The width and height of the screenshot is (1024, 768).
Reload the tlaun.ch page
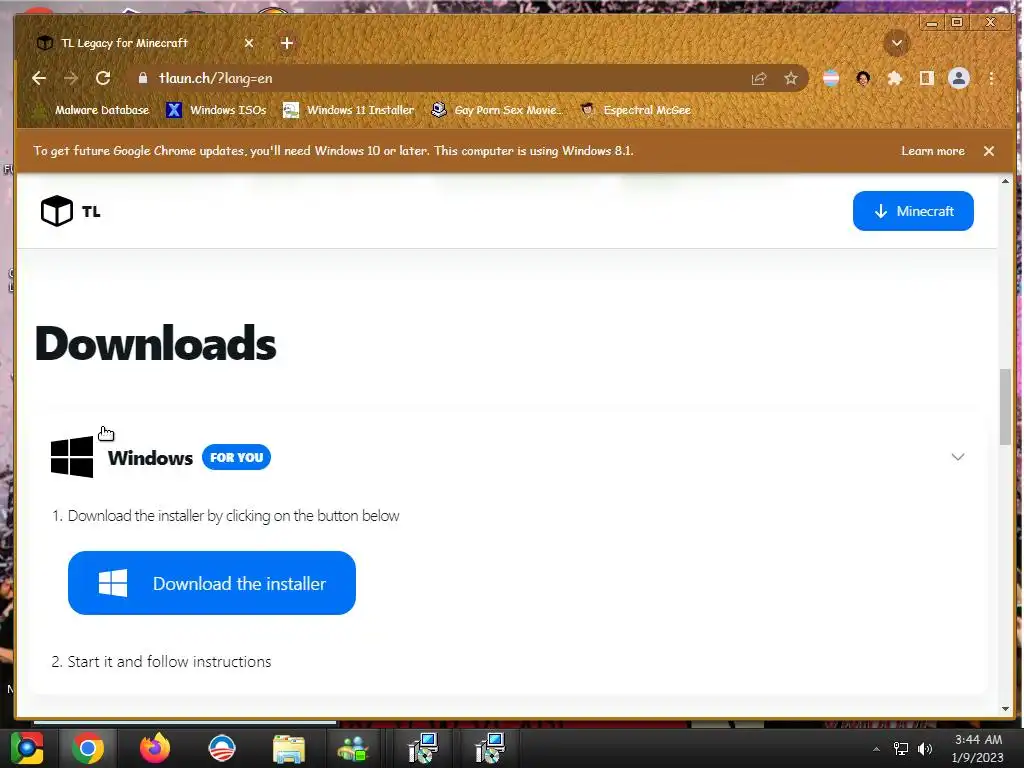[103, 78]
